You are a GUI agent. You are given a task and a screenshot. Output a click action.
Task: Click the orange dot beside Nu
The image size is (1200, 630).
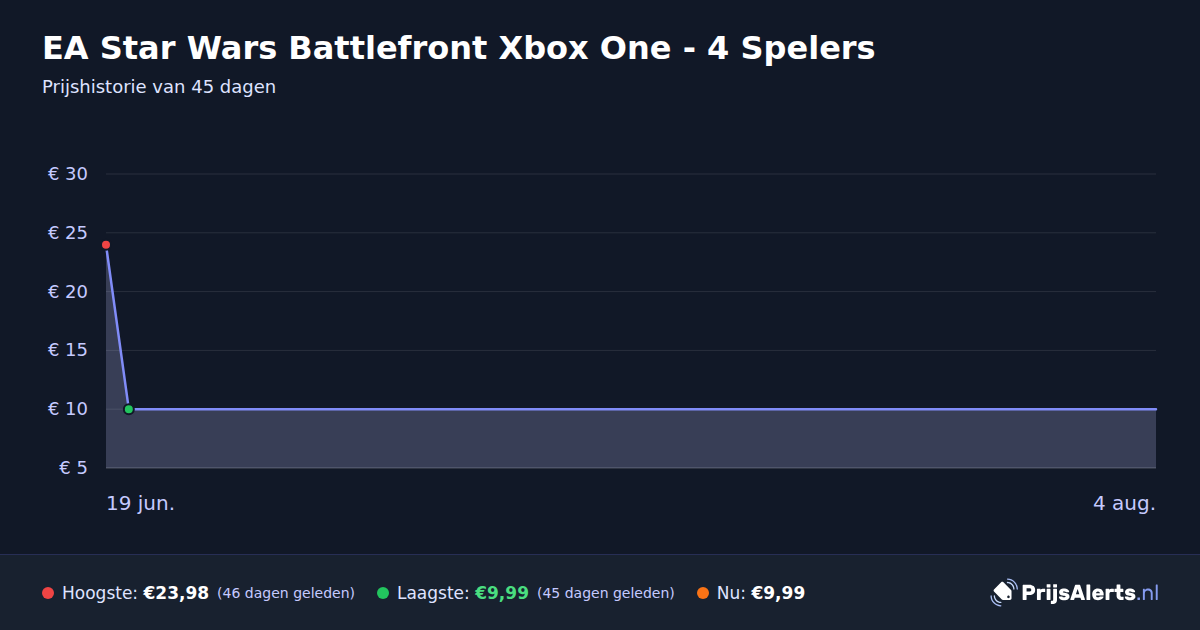coord(703,593)
